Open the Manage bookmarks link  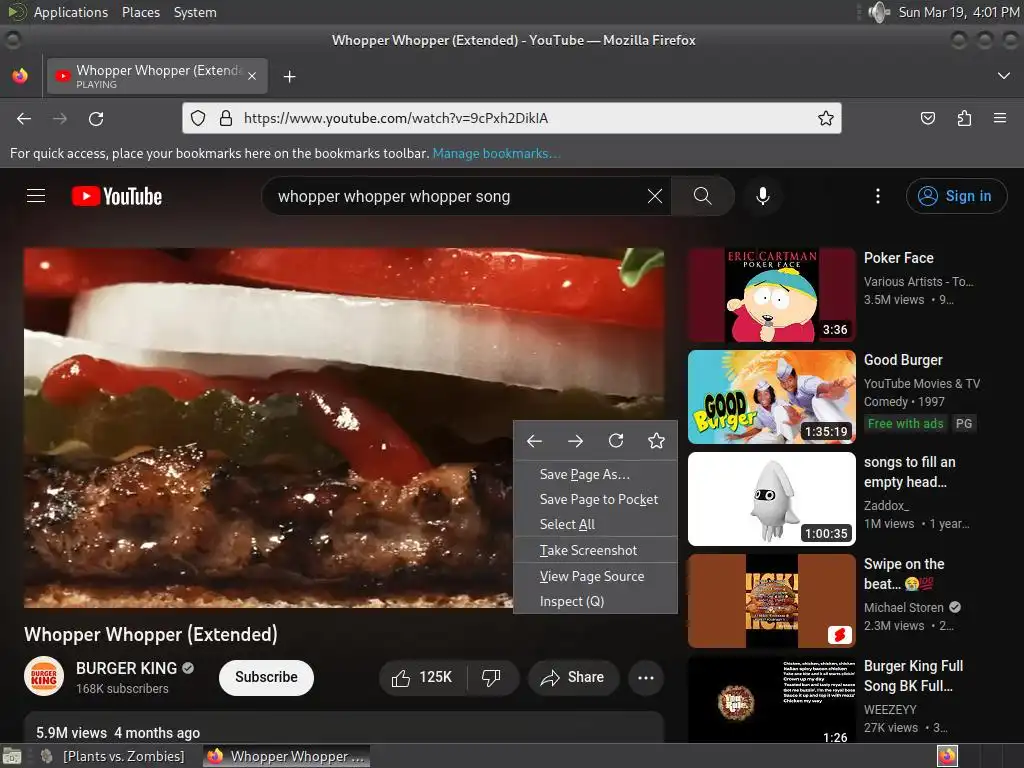pyautogui.click(x=496, y=153)
